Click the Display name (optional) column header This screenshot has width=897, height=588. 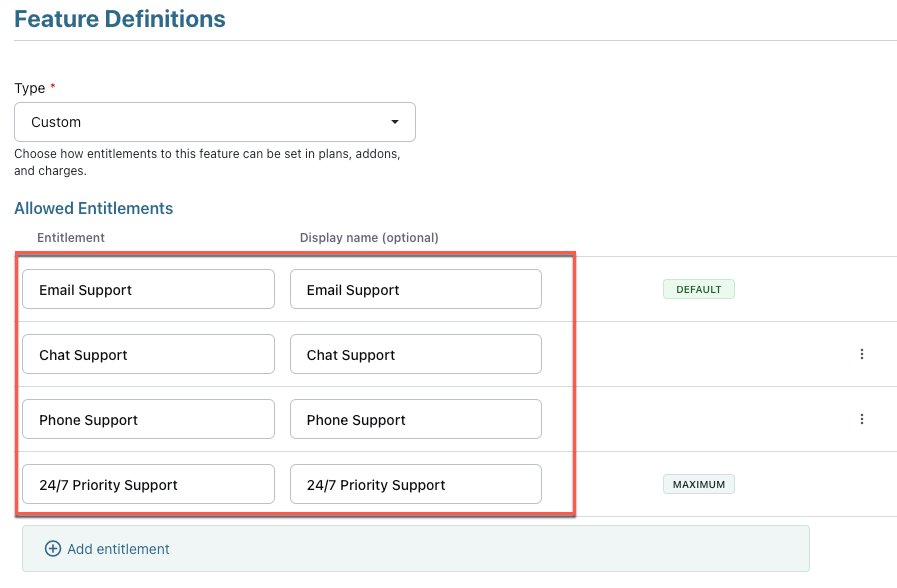[x=369, y=238]
